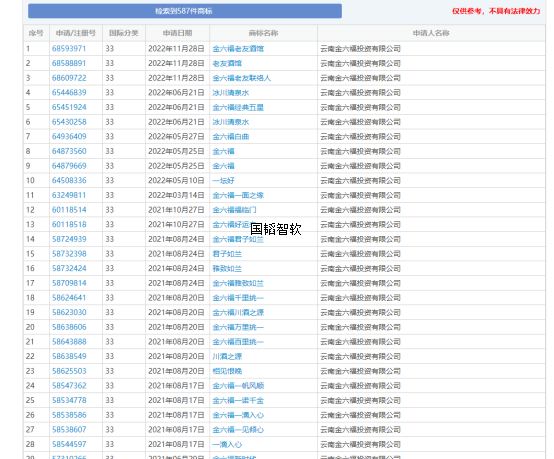Image resolution: width=554 pixels, height=459 pixels.
Task: Open the 老友酒馆 trademark in row 2
Action: [x=227, y=64]
